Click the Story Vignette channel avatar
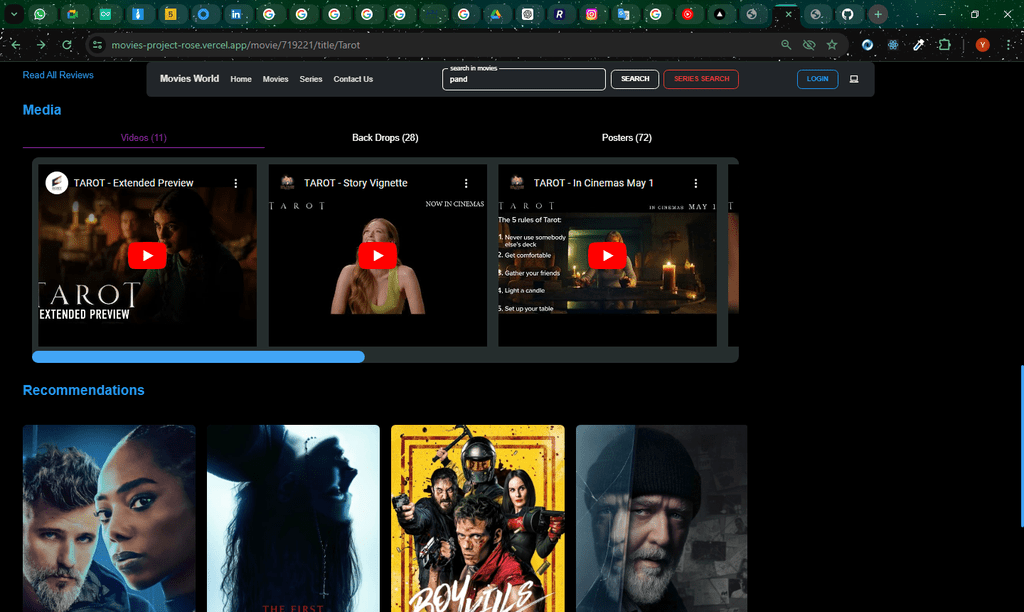Viewport: 1024px width, 612px height. pyautogui.click(x=287, y=183)
